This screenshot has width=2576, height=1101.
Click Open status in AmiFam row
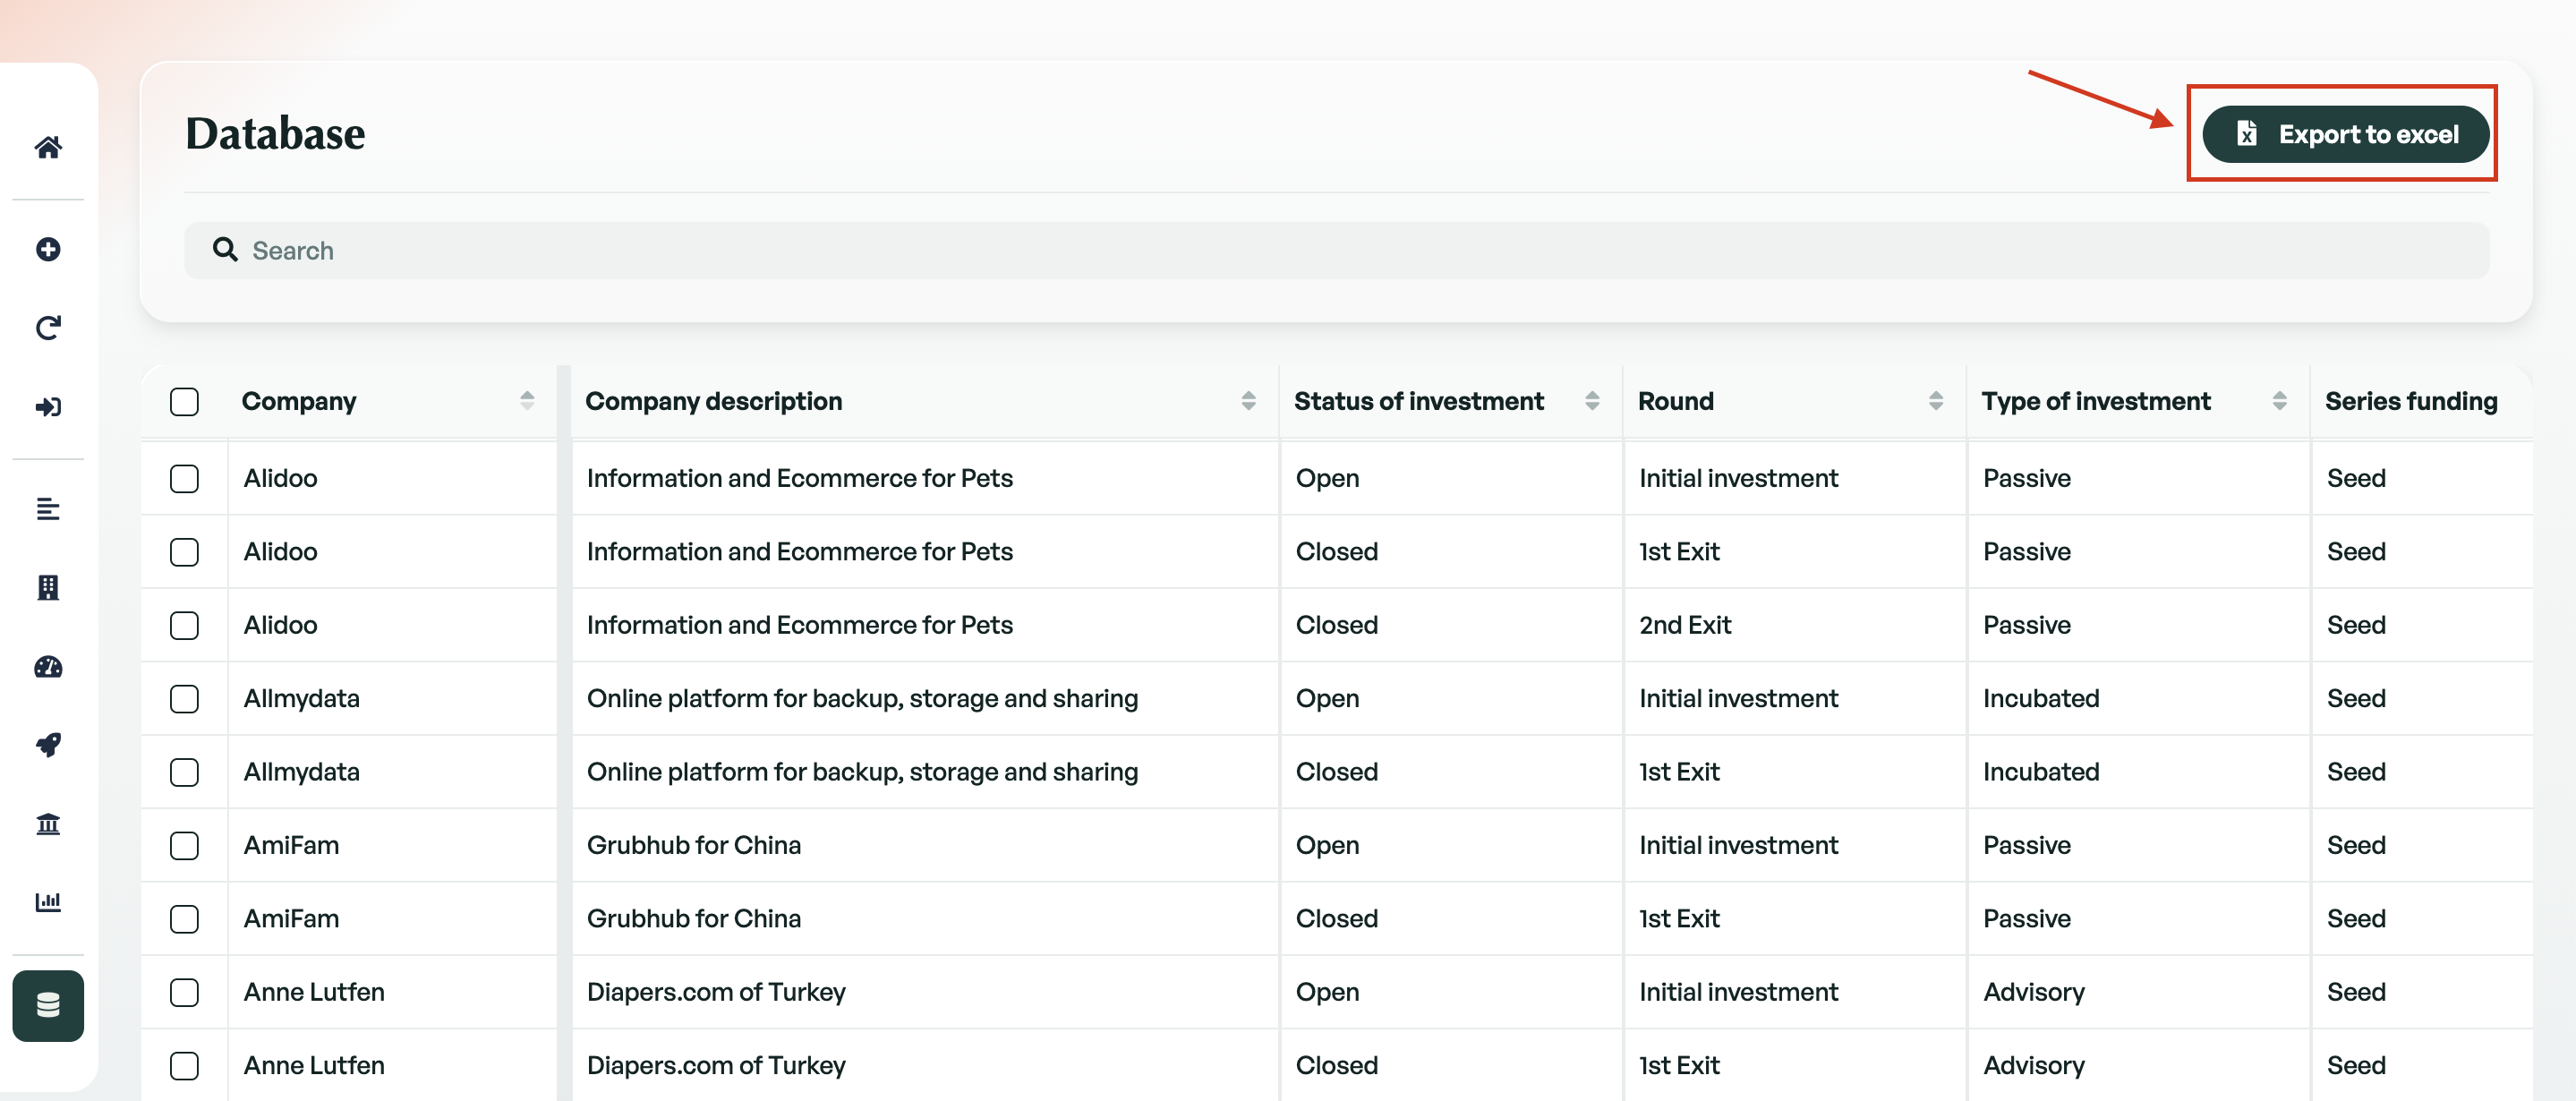[x=1327, y=845]
